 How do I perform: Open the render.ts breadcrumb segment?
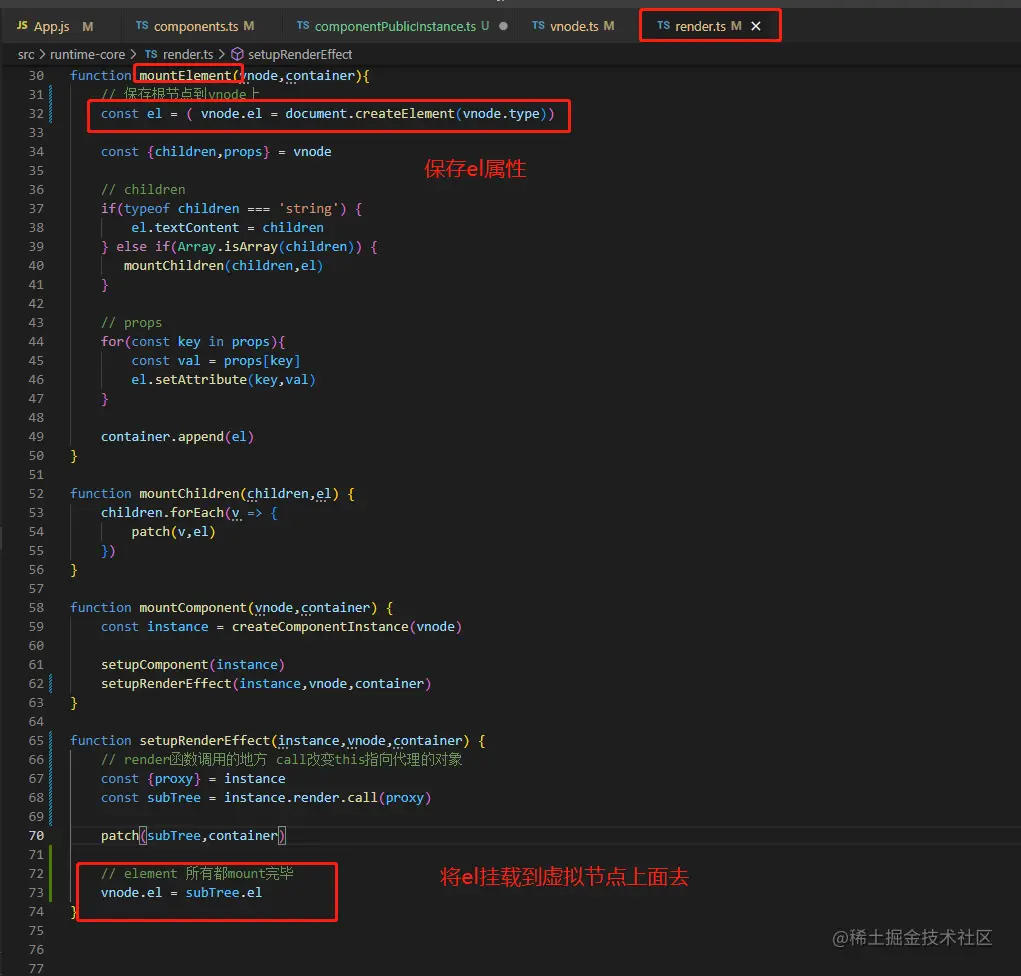[188, 54]
